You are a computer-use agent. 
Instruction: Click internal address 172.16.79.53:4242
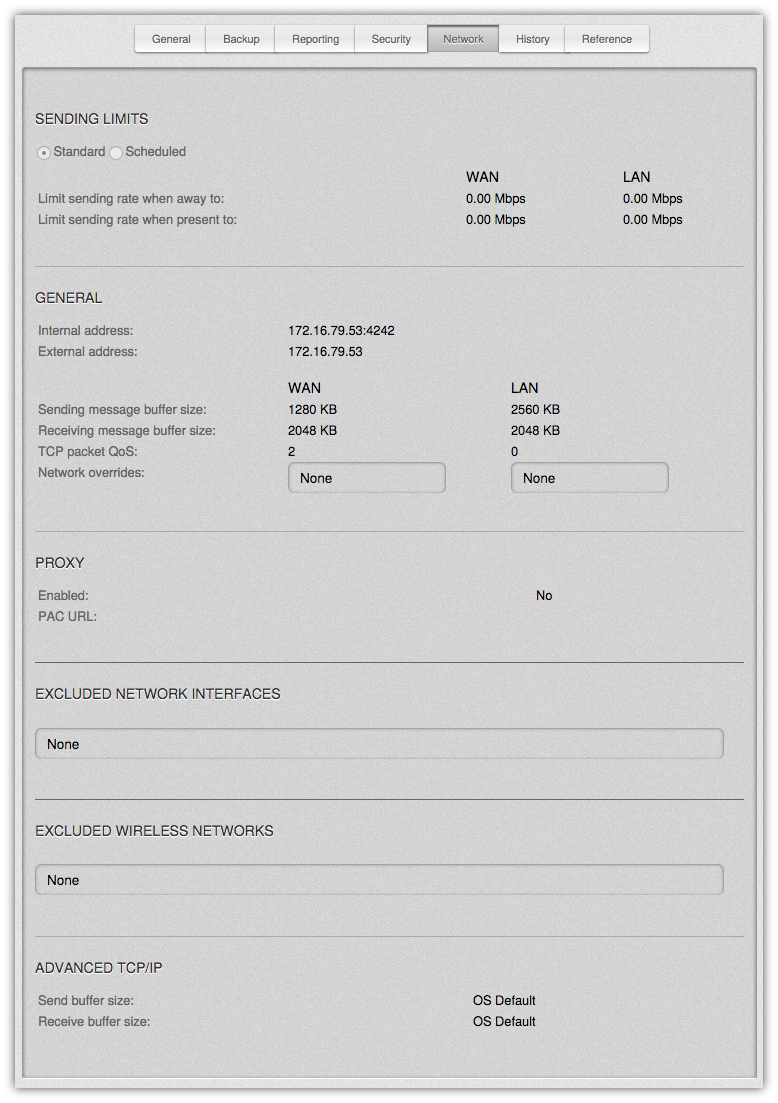341,331
